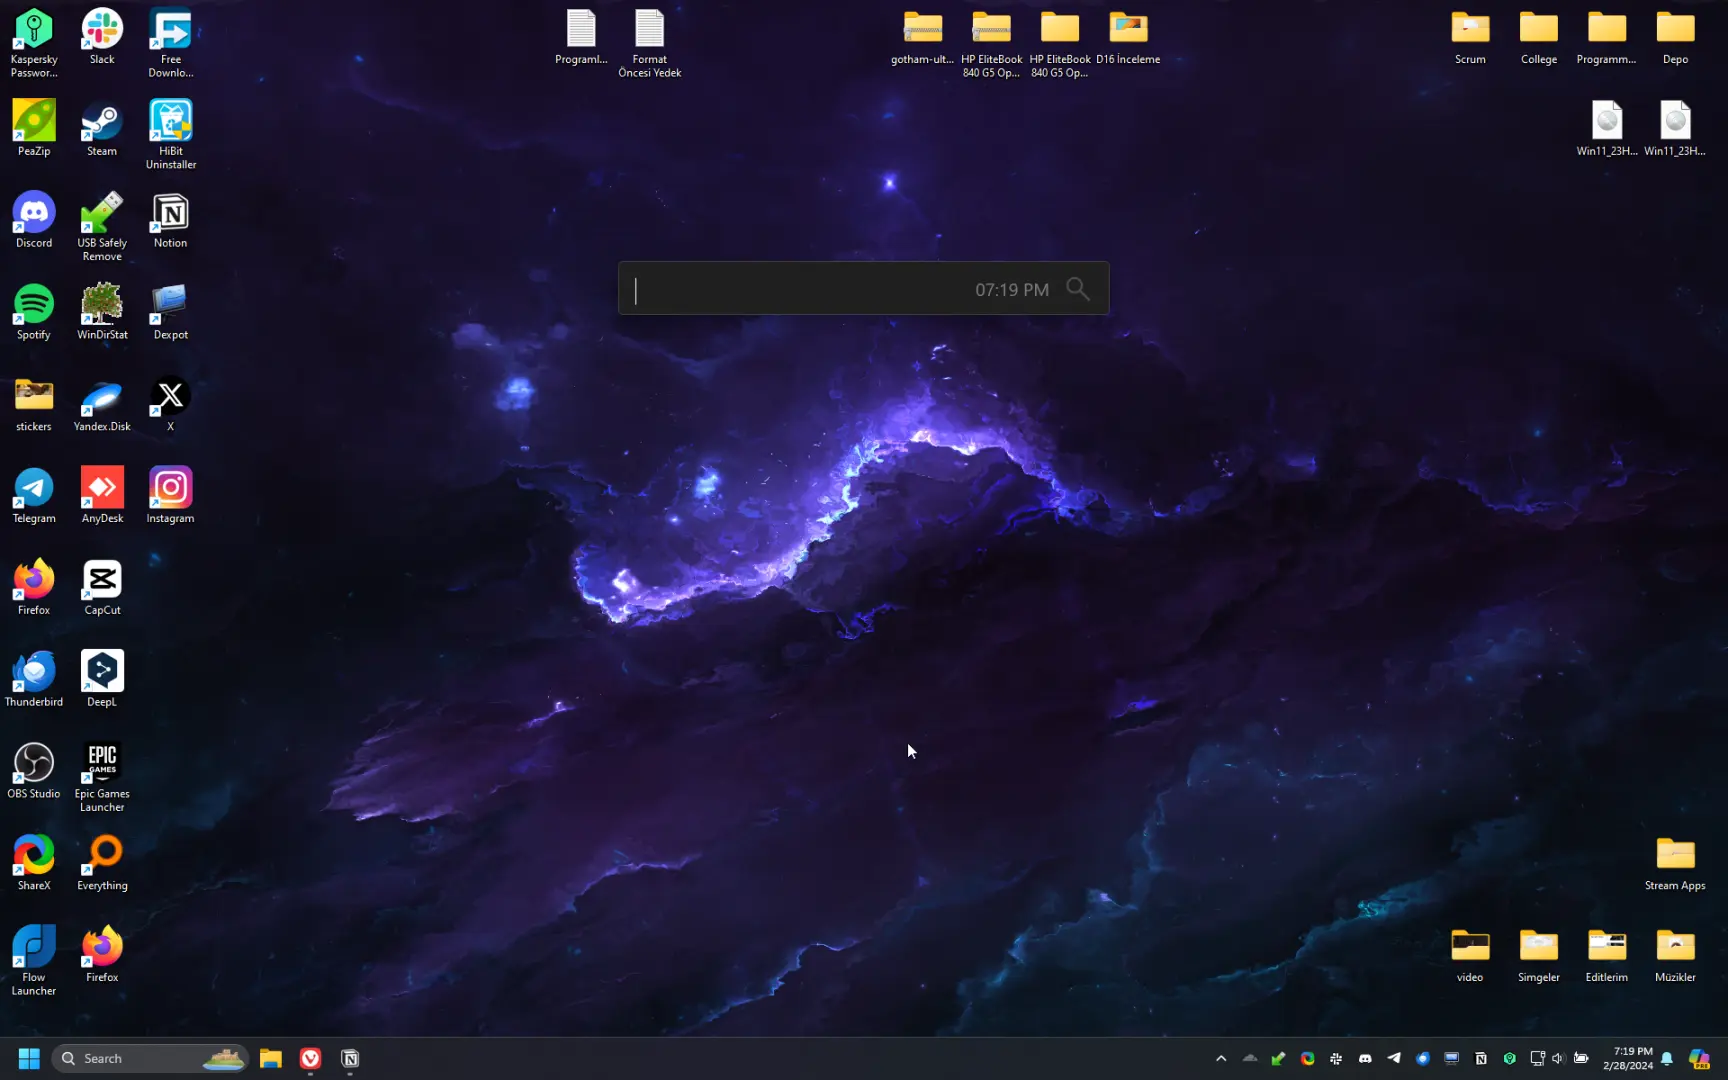Click the Flow Launcher magnifier icon
This screenshot has height=1080, width=1728.
1078,289
